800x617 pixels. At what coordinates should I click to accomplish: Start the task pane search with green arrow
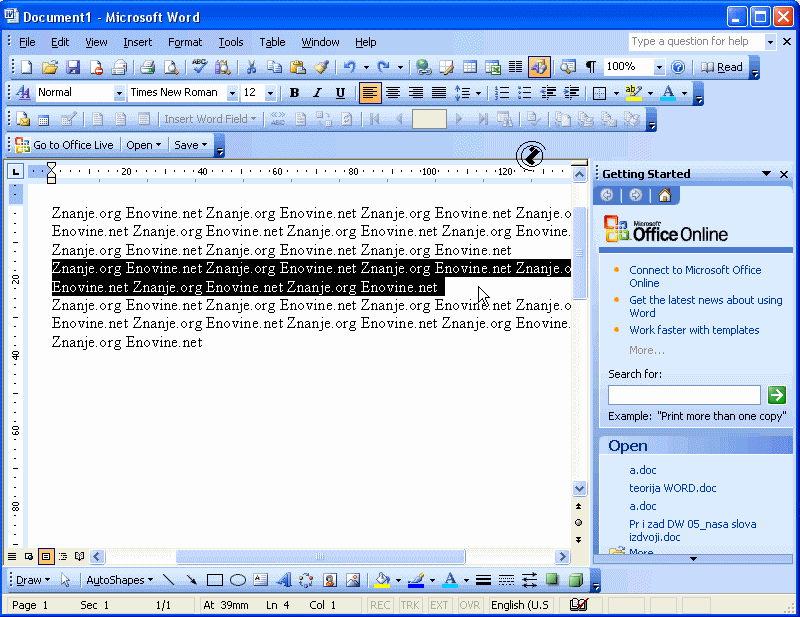pos(777,394)
